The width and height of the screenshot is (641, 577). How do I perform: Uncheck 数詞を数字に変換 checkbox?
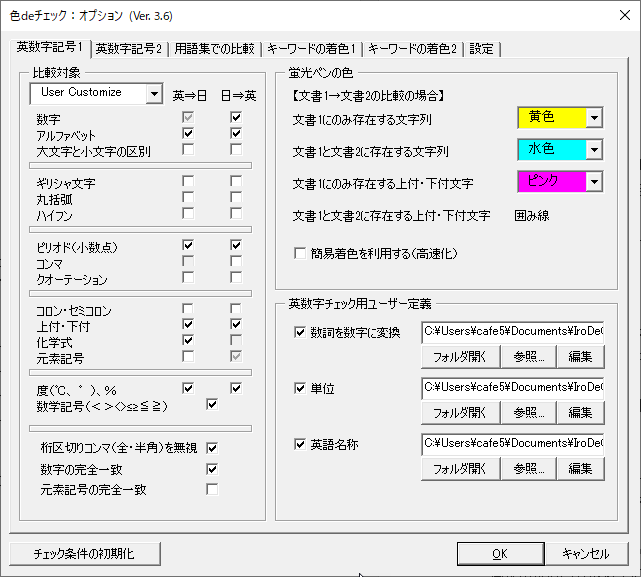(301, 332)
